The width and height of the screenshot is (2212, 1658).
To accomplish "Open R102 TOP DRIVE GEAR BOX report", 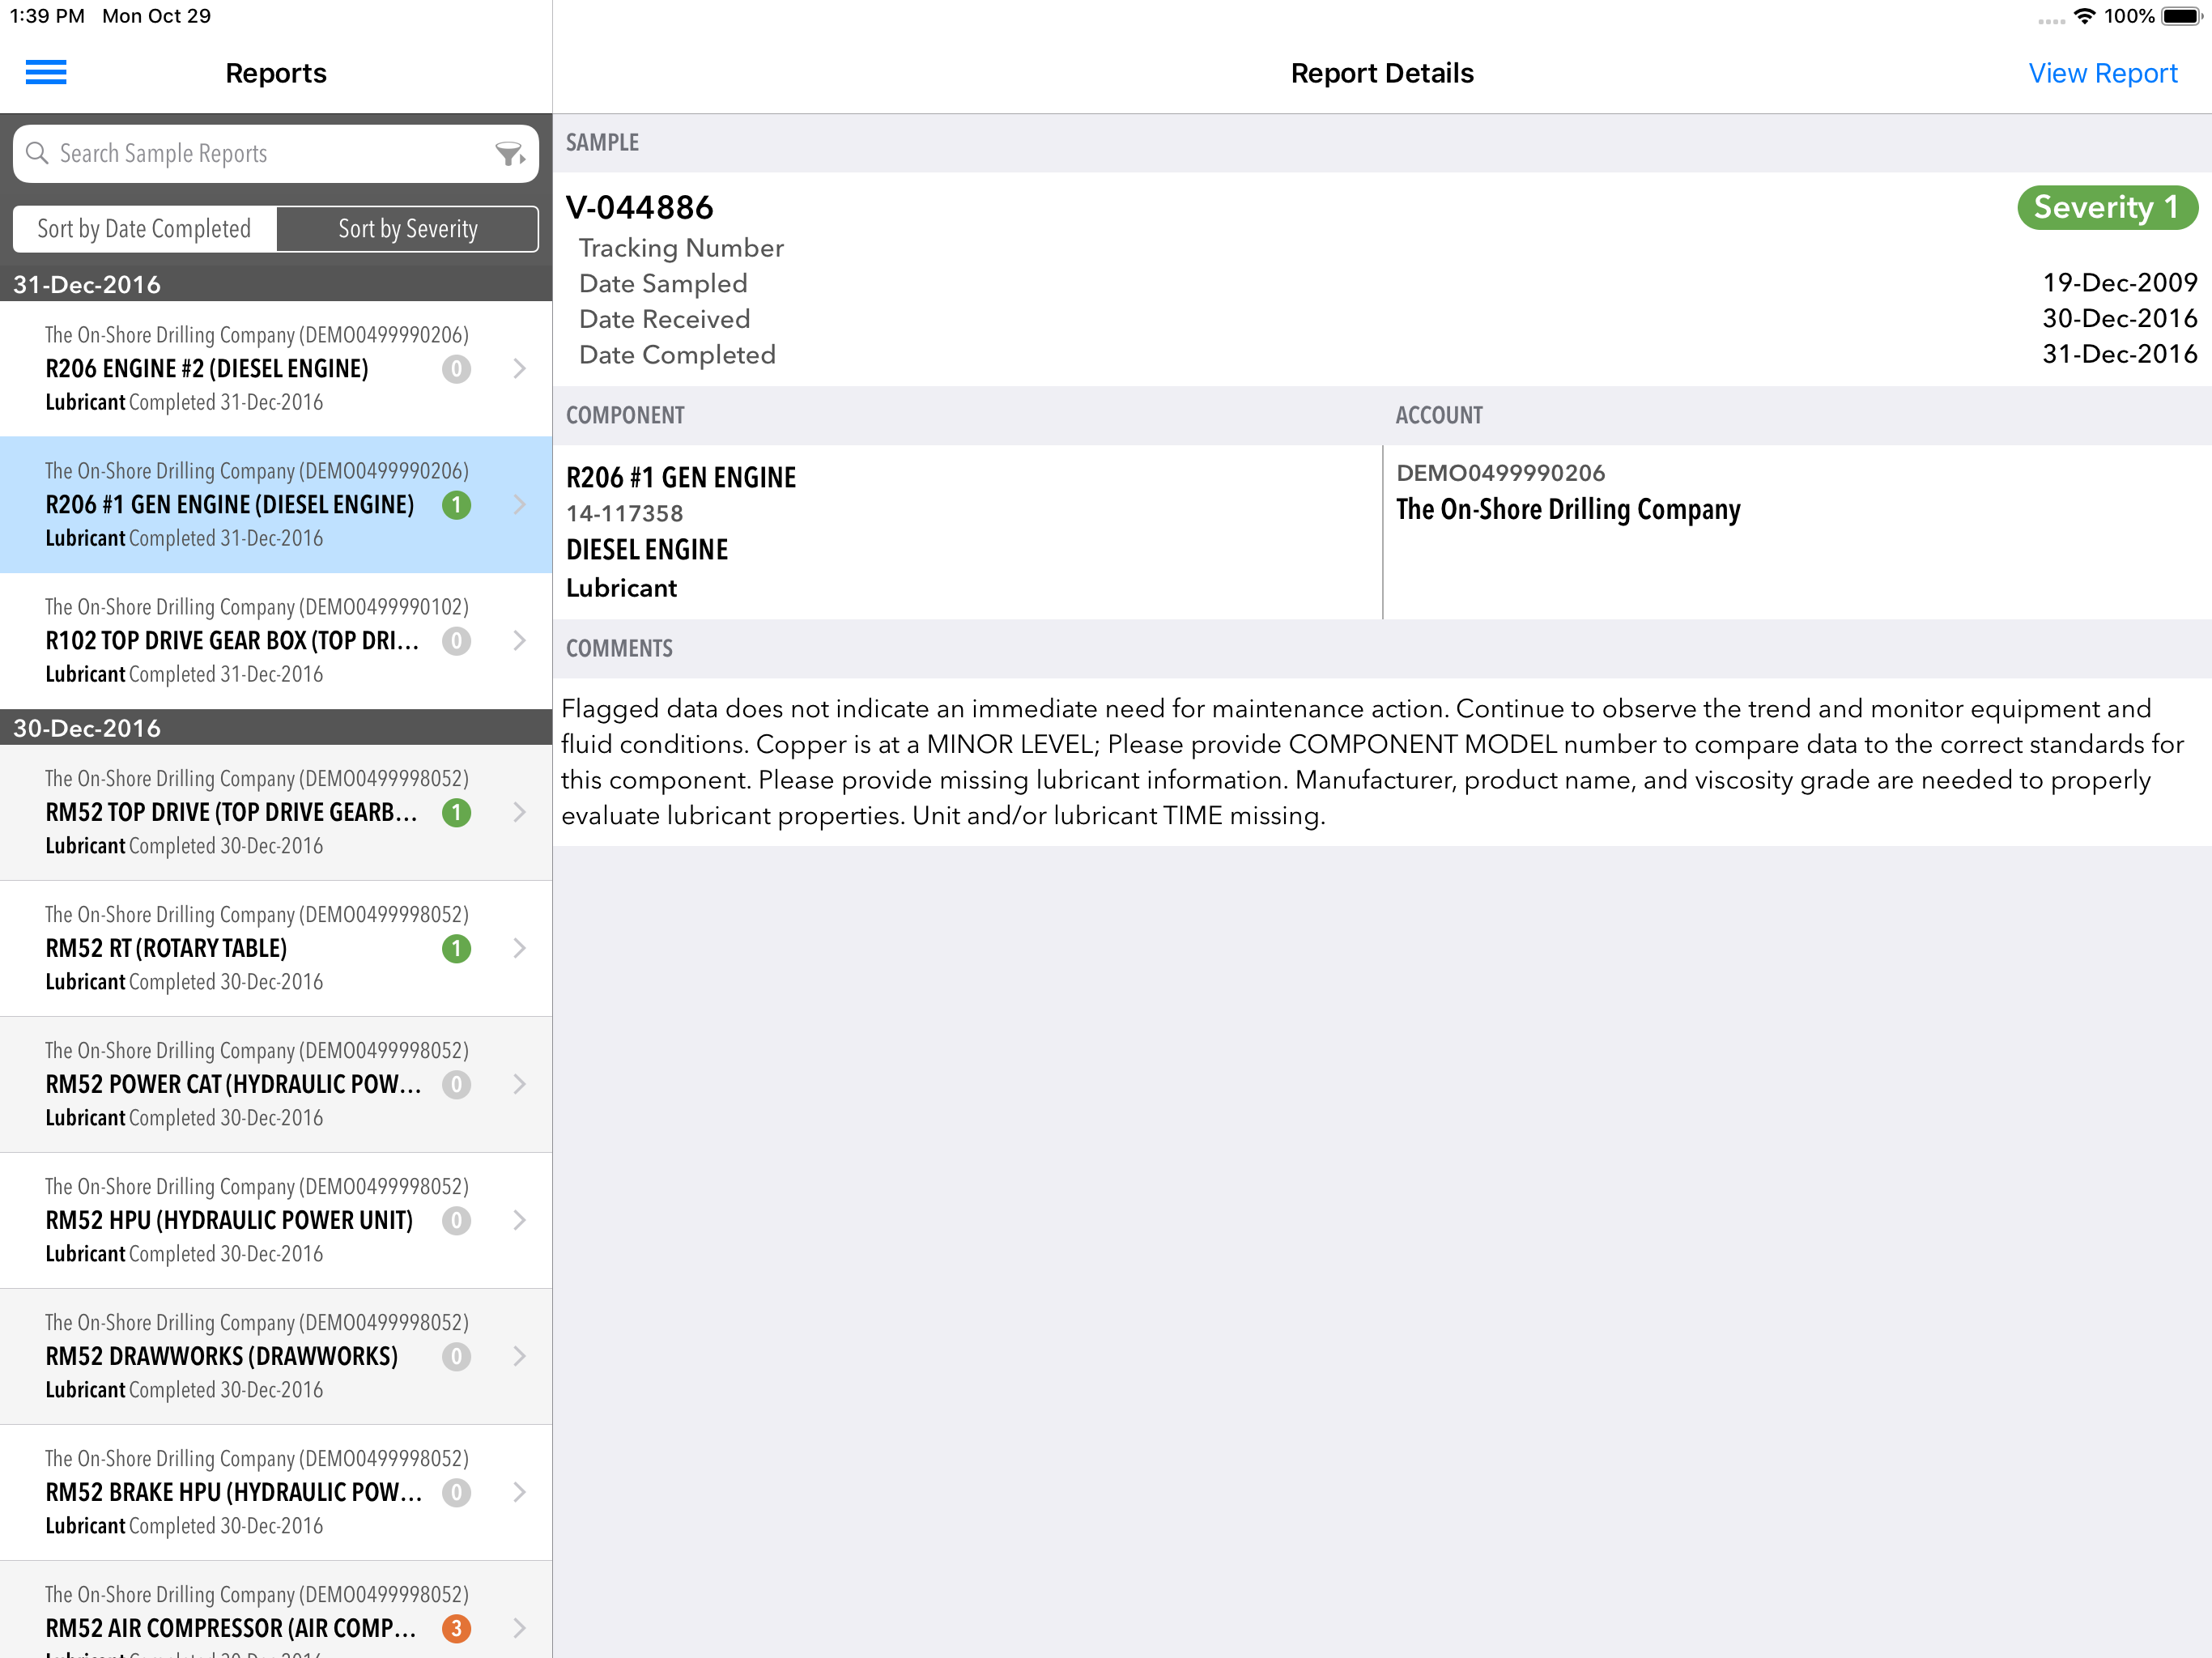I will pyautogui.click(x=276, y=640).
